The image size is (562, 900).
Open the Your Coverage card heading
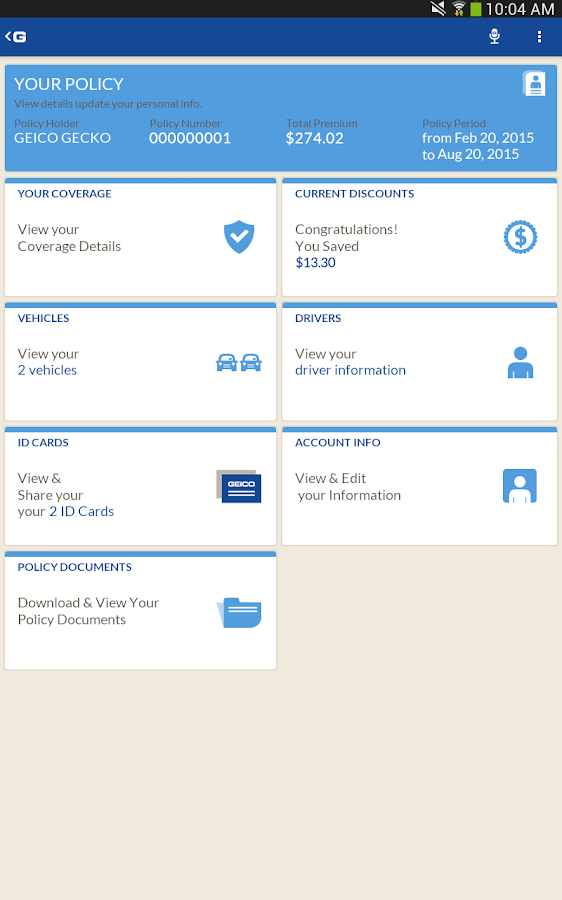tap(64, 193)
